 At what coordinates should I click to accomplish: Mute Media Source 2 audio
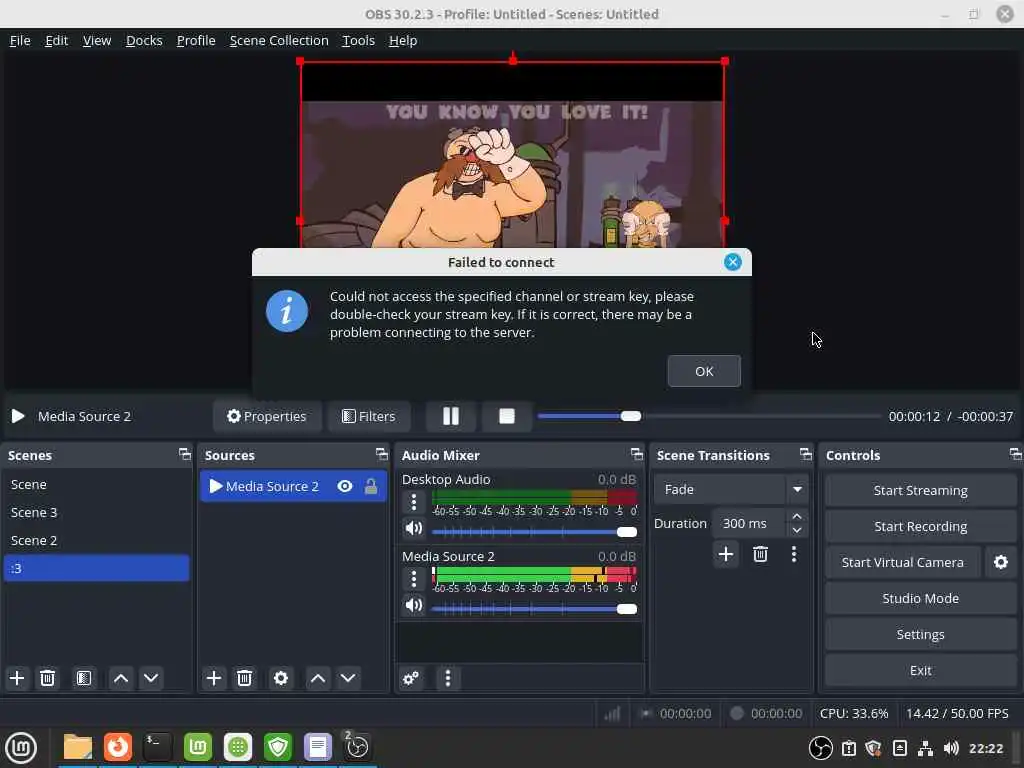(x=413, y=605)
